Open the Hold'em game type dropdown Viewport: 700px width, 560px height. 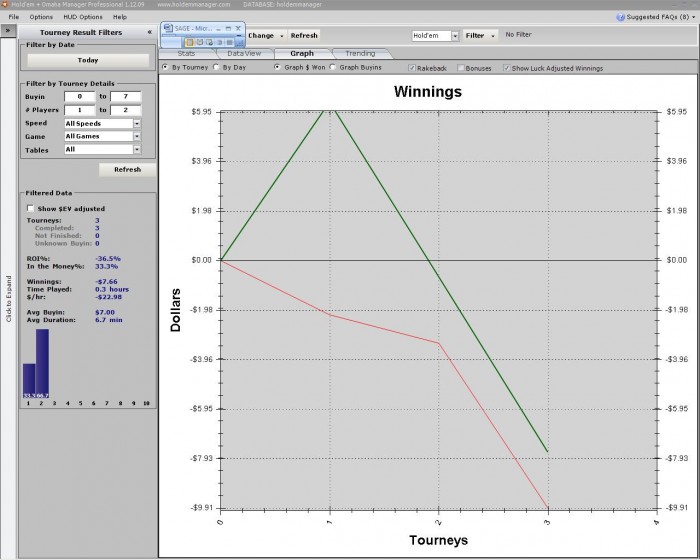(x=455, y=36)
